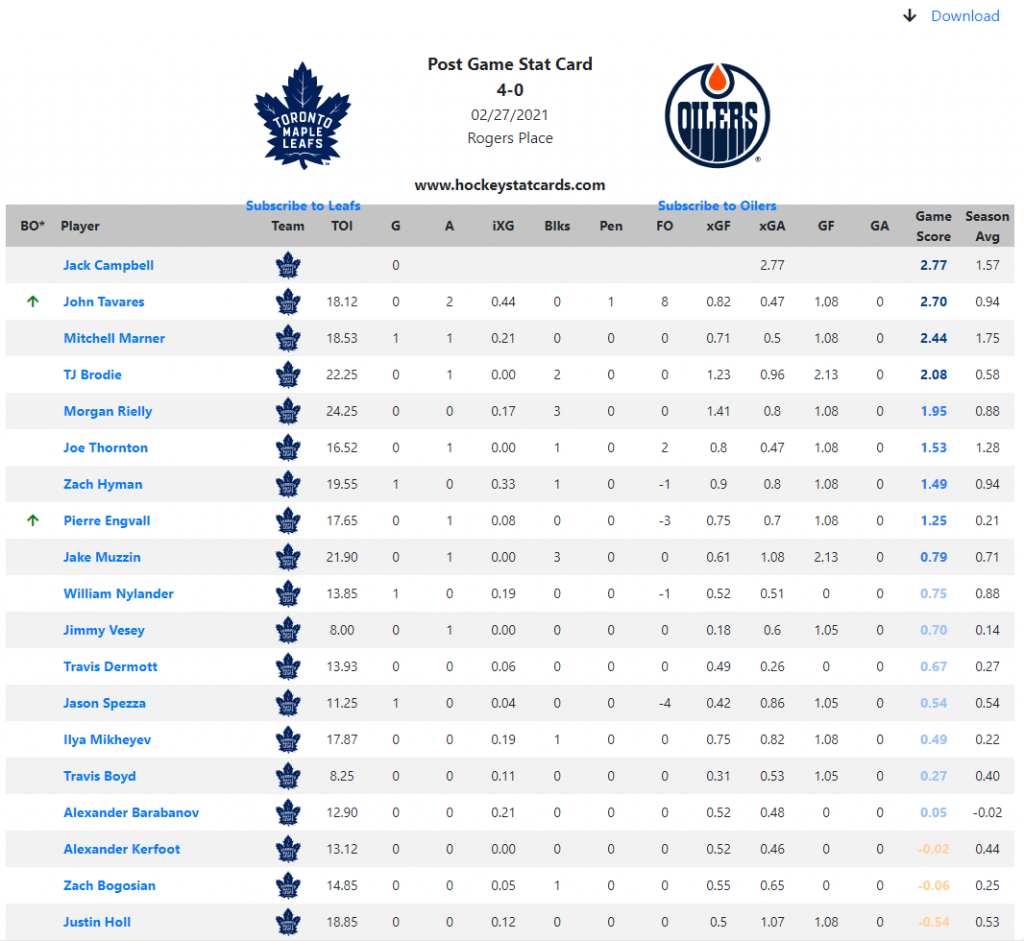Click the xGF column header

point(718,226)
